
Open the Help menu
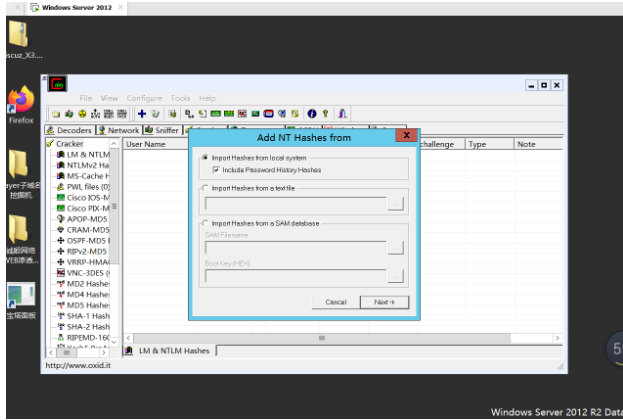[x=207, y=98]
